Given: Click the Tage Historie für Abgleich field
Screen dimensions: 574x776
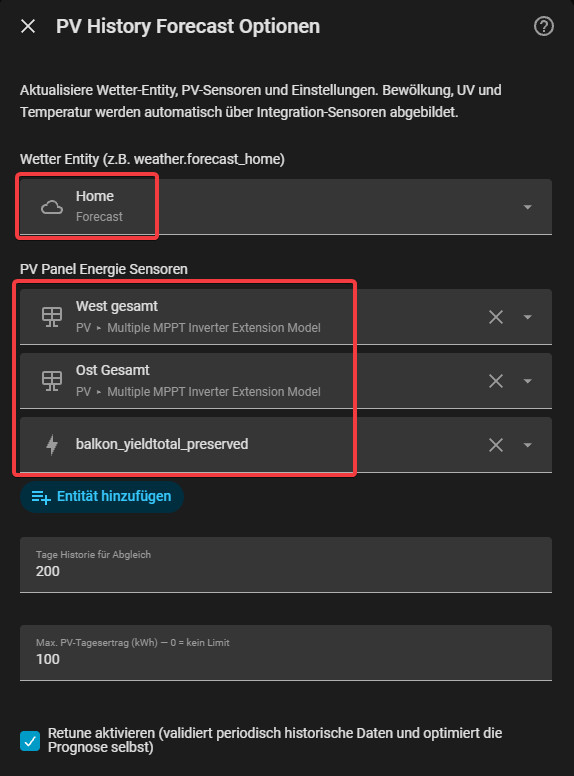Looking at the screenshot, I should (286, 565).
